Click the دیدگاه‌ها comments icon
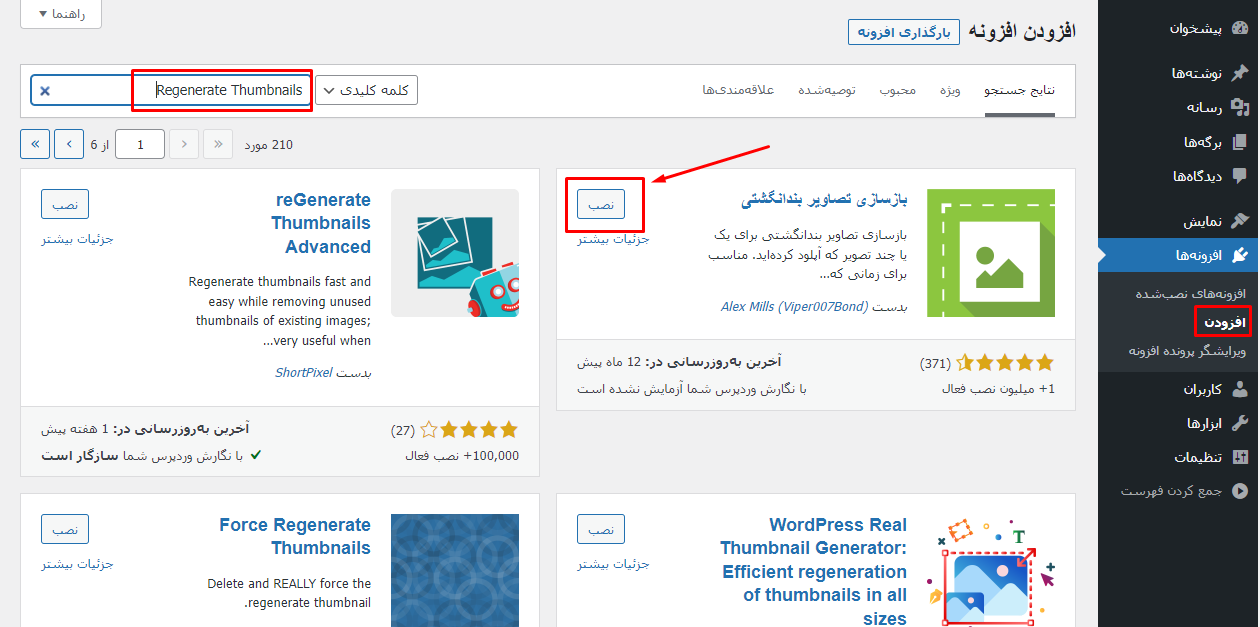This screenshot has height=627, width=1260. point(1240,176)
